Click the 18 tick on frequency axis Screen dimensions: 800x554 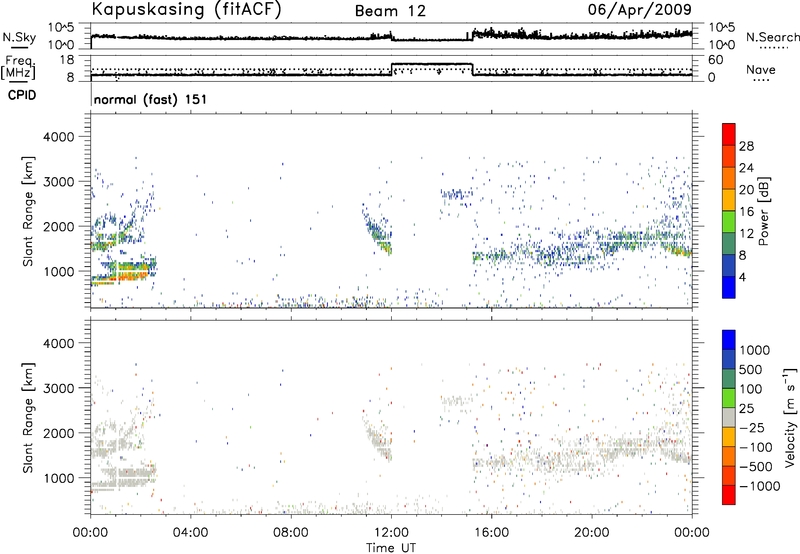pyautogui.click(x=67, y=60)
